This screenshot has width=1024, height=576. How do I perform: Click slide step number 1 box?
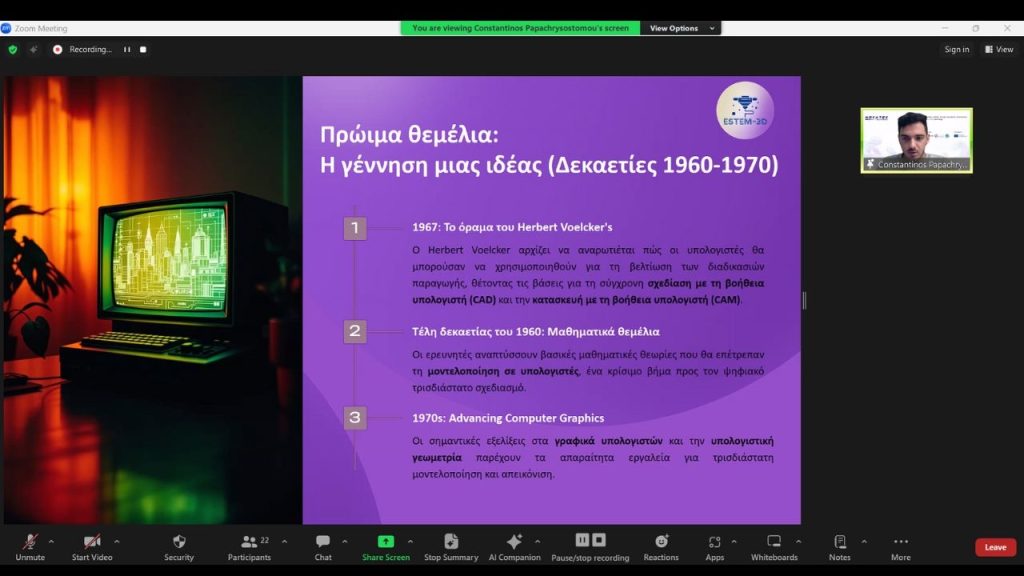click(355, 228)
